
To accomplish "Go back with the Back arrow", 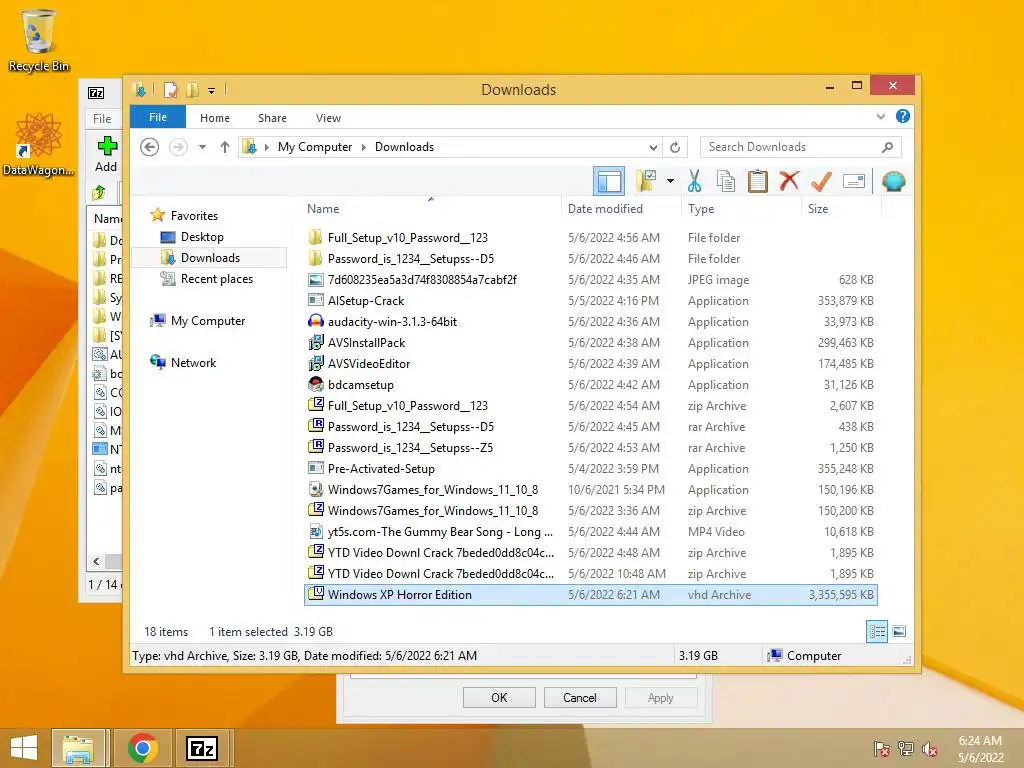I will coord(150,147).
